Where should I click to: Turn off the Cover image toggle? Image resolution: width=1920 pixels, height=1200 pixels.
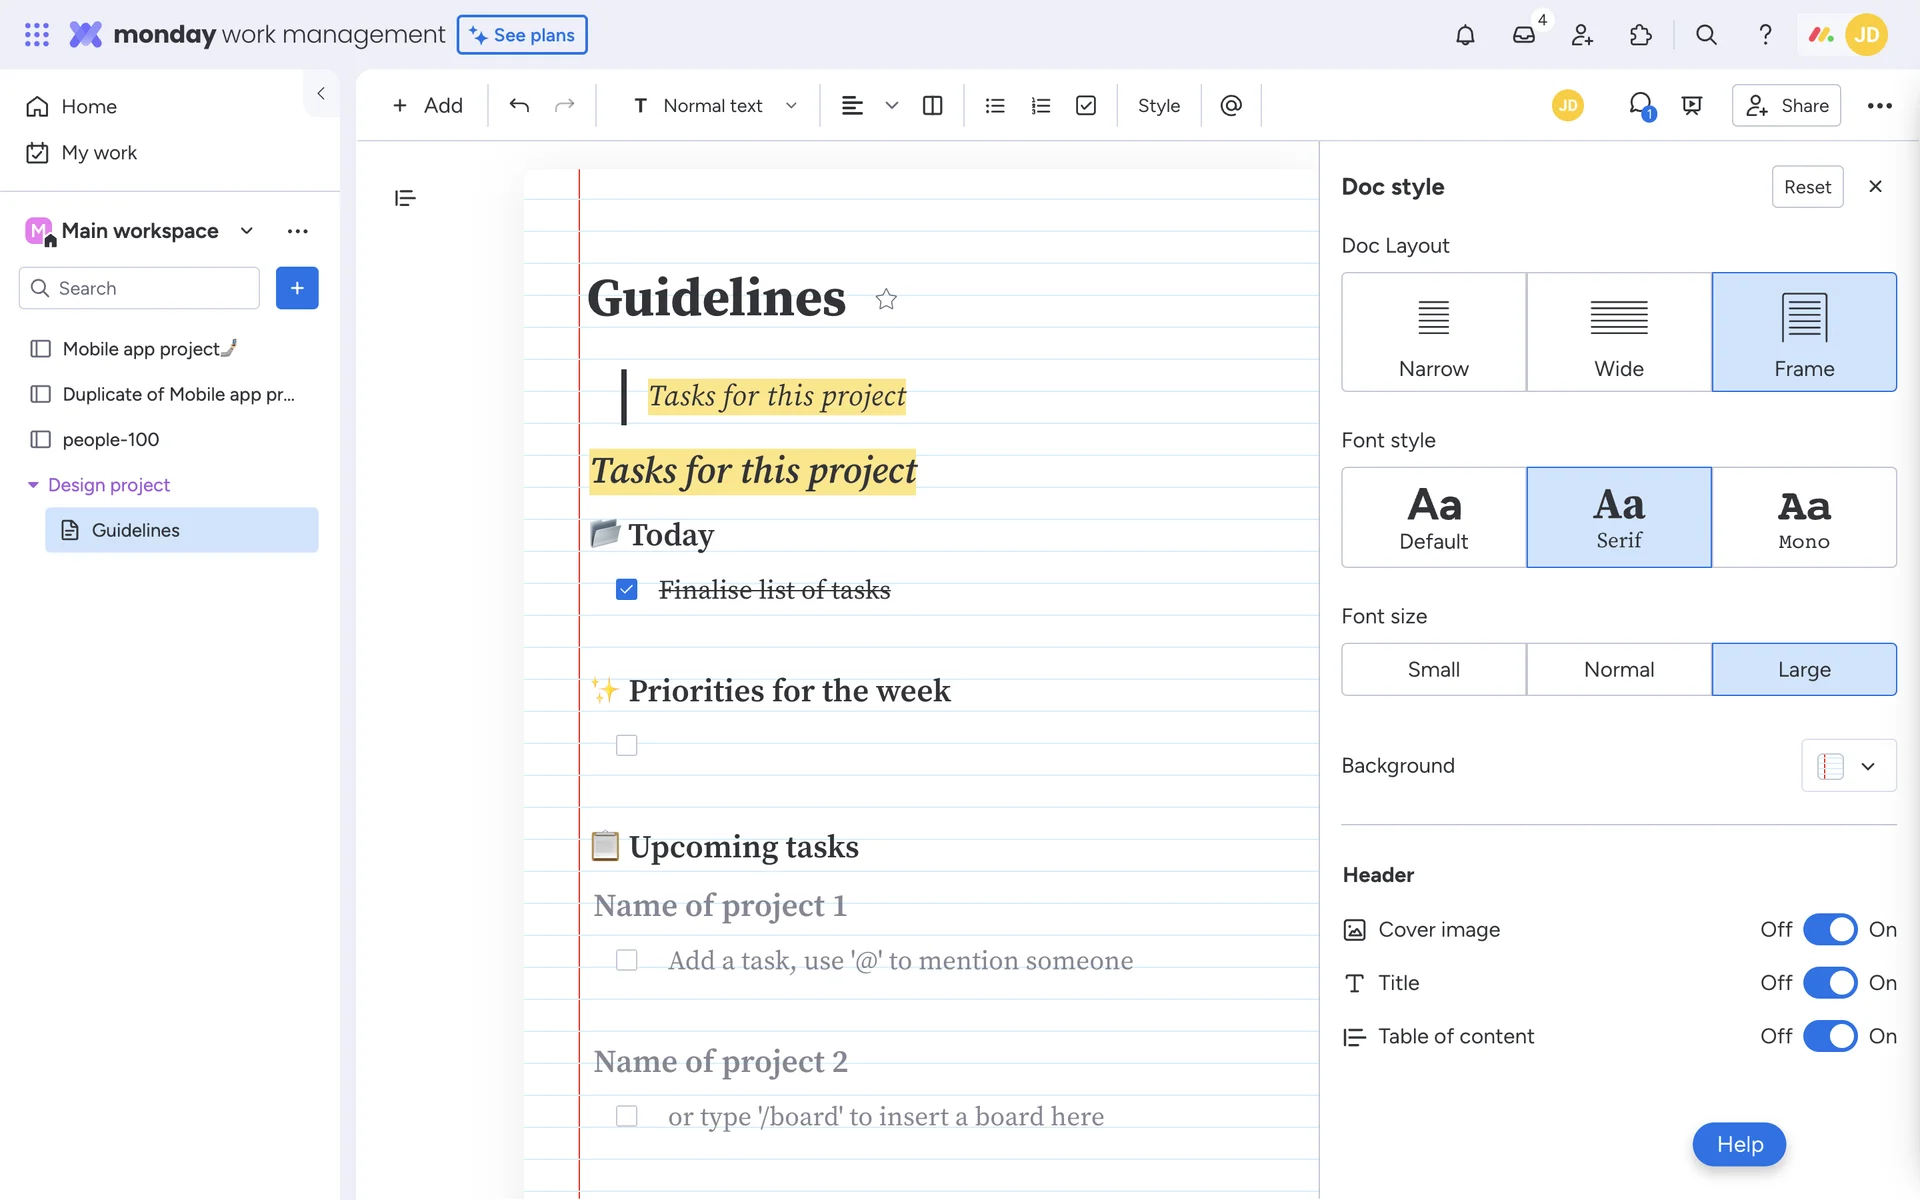pyautogui.click(x=1829, y=929)
